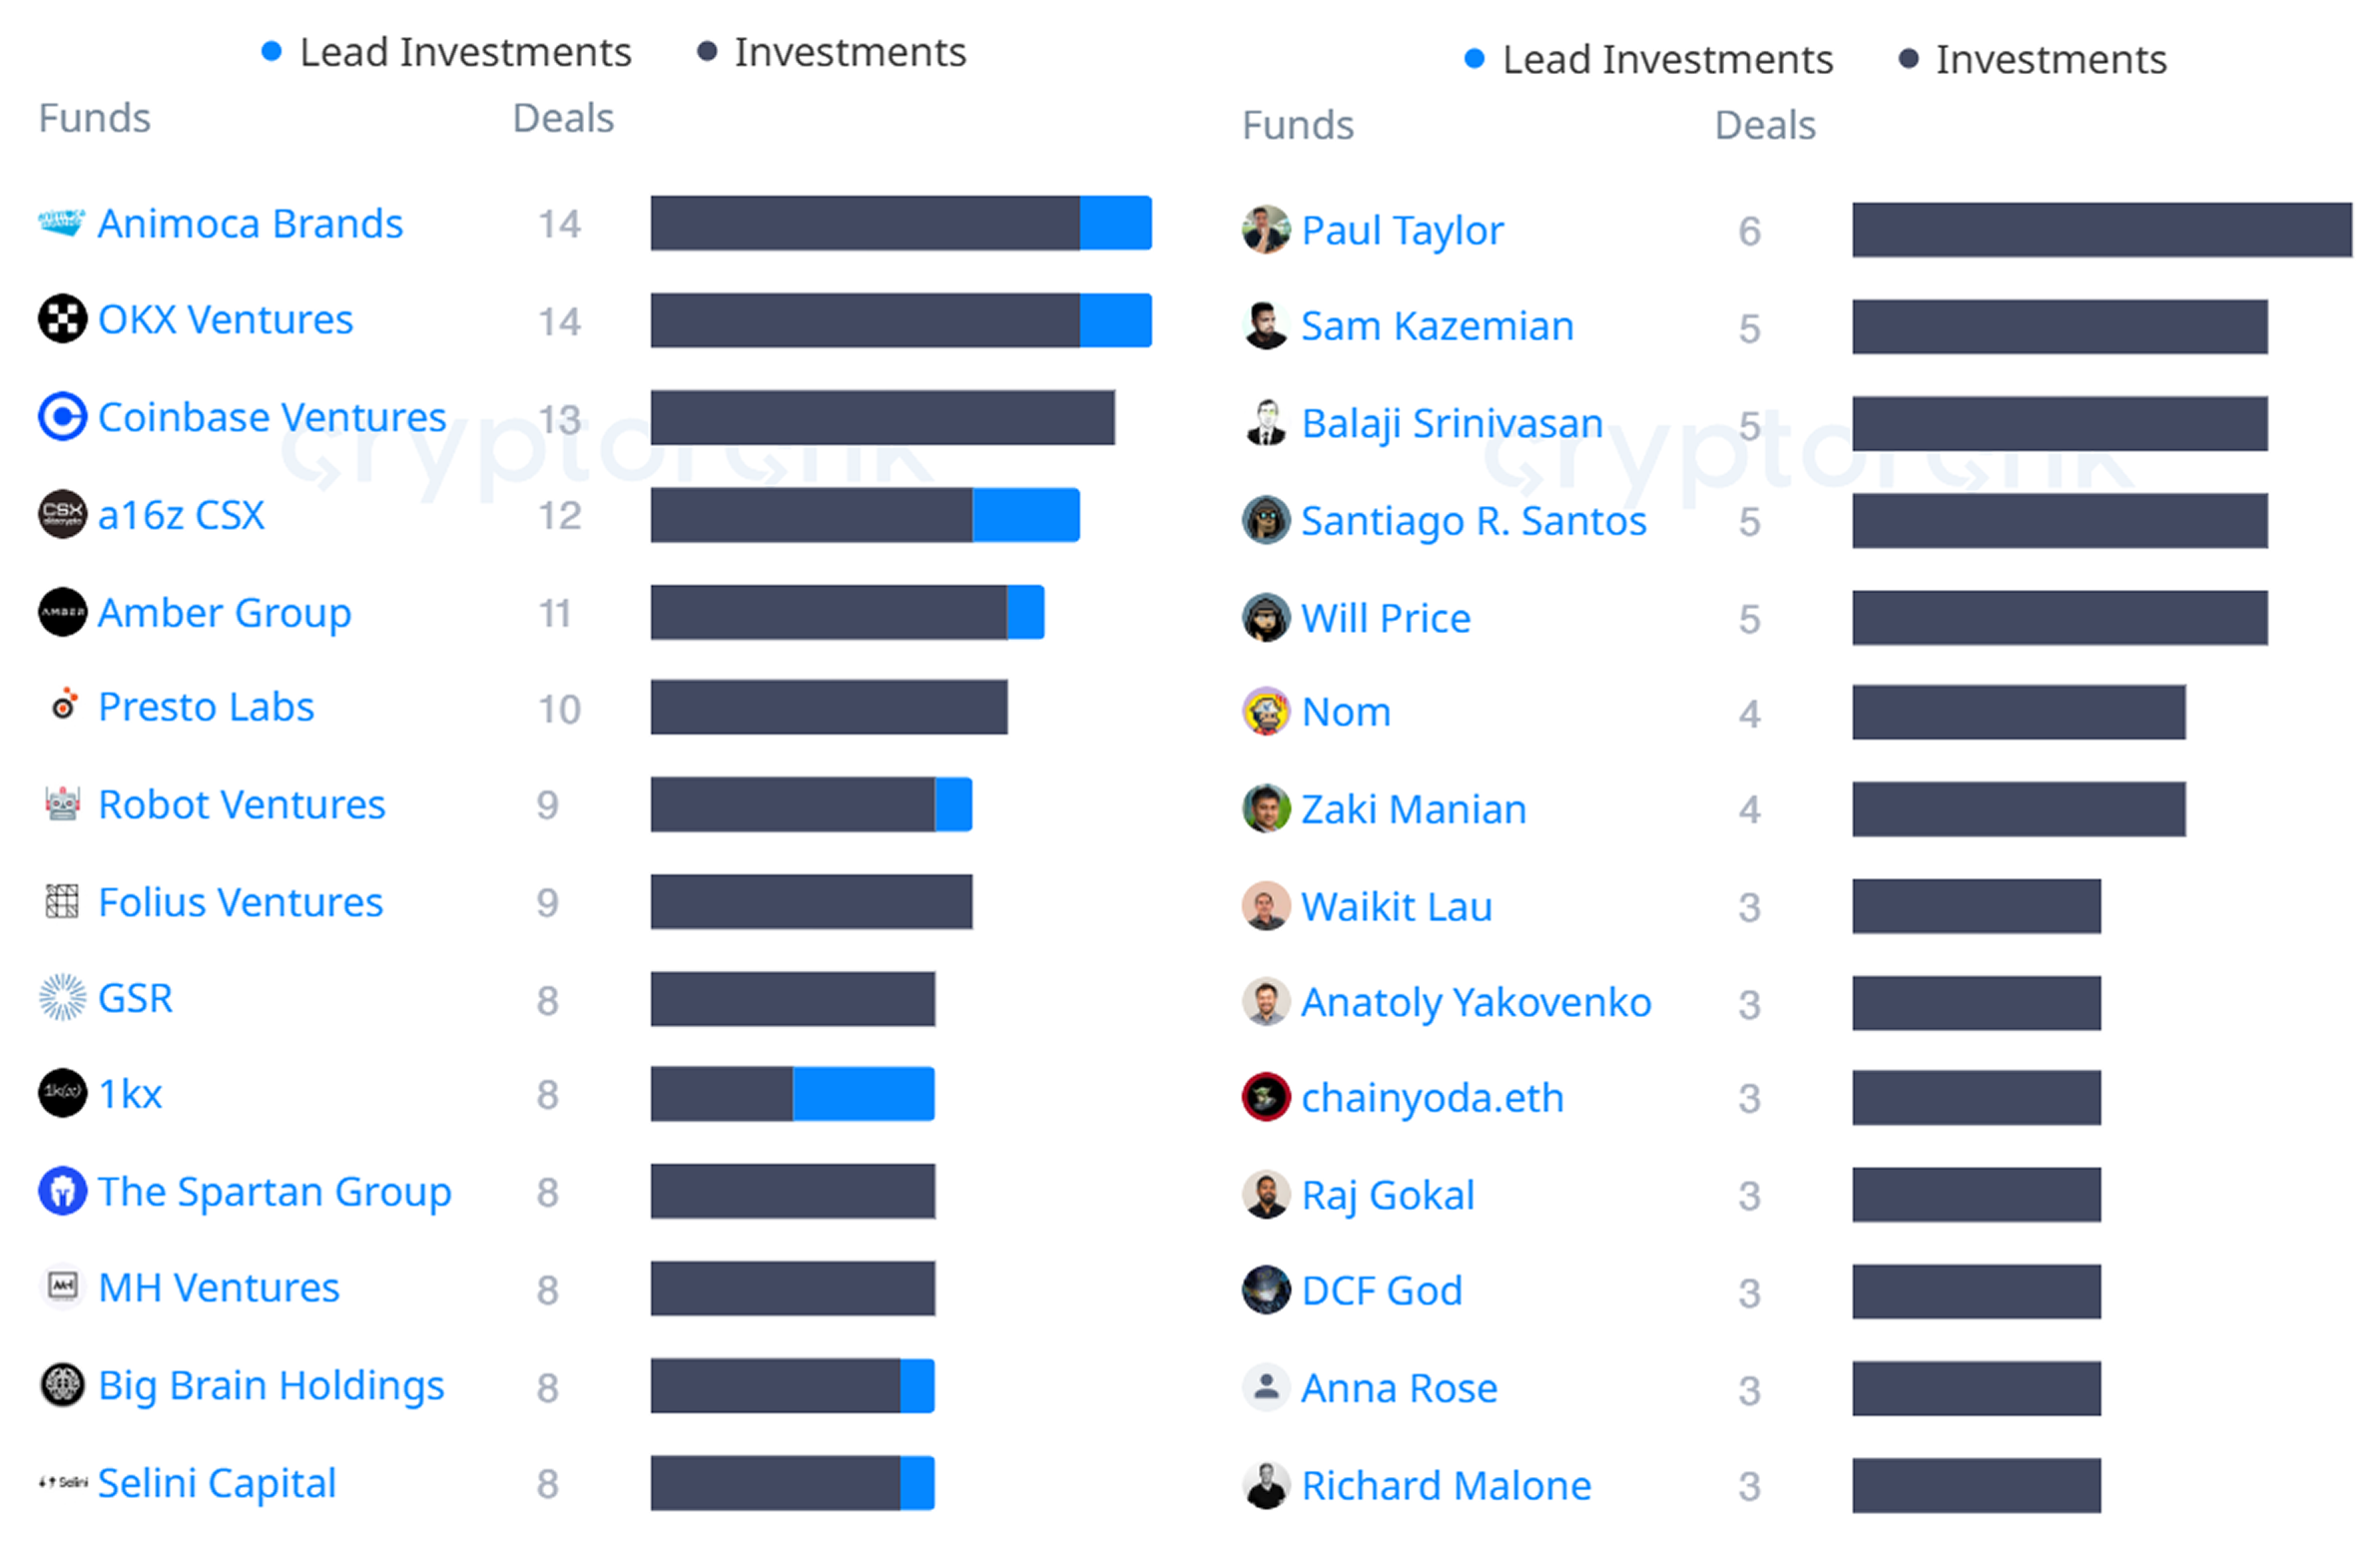Click the right Deals column header

(x=1765, y=125)
